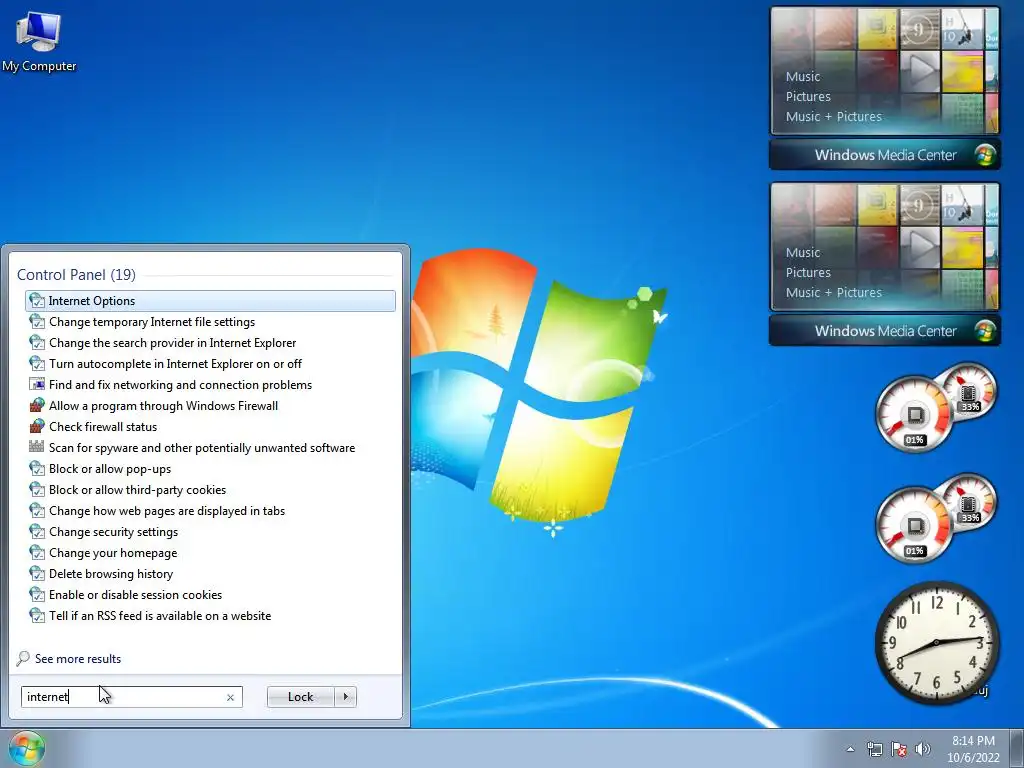Click icon beside Tell if an RSS feed entry

pos(37,615)
